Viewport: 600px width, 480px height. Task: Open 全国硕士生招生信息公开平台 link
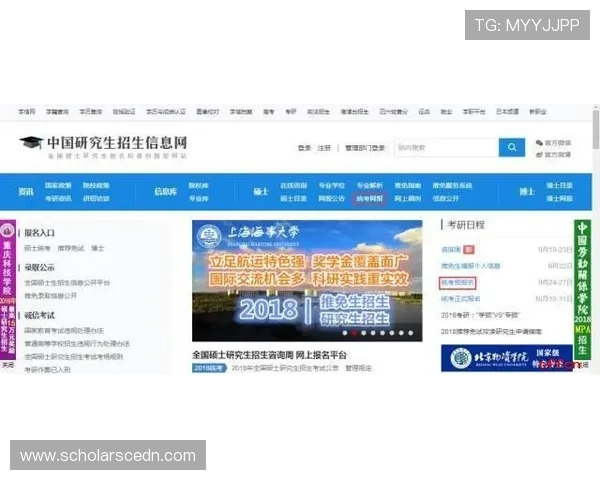(67, 283)
